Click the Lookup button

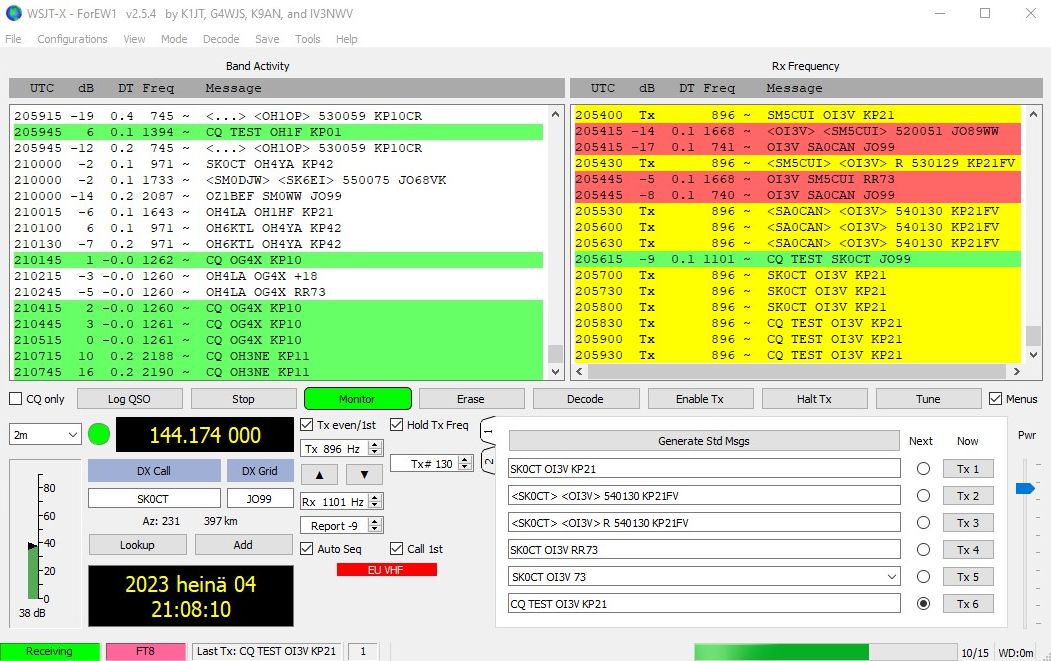tap(137, 545)
